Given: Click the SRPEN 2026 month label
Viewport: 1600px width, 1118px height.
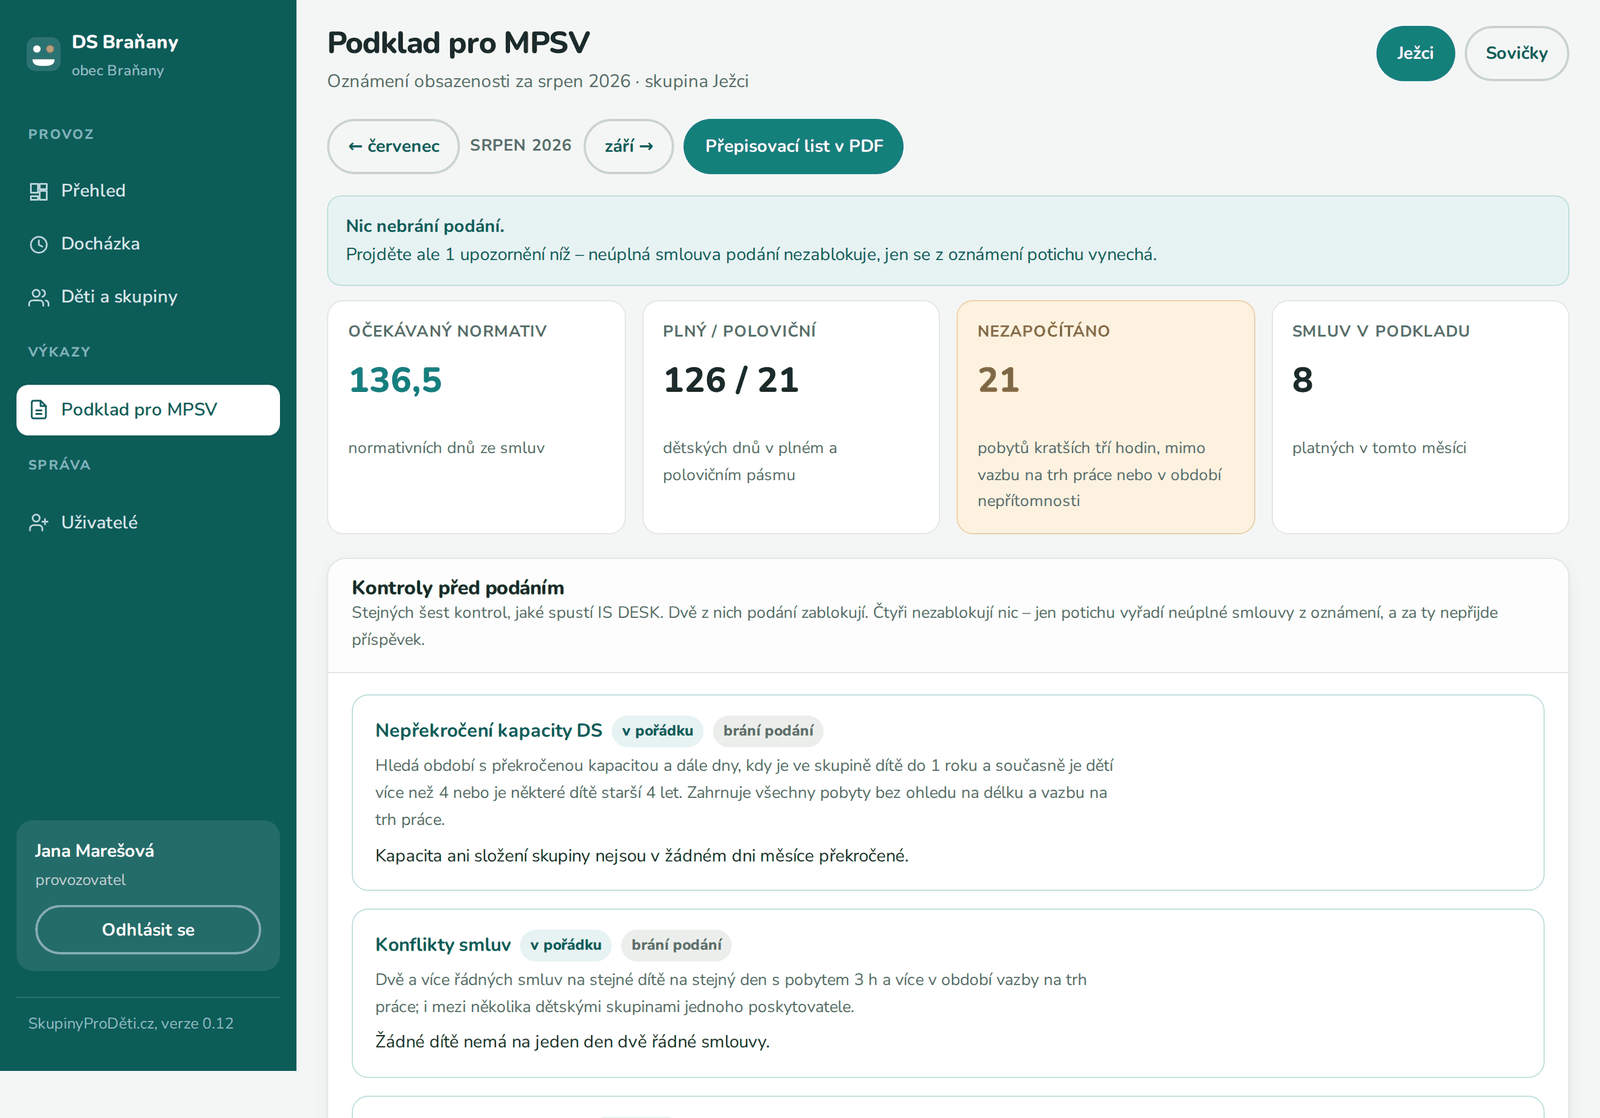Looking at the screenshot, I should pyautogui.click(x=521, y=146).
